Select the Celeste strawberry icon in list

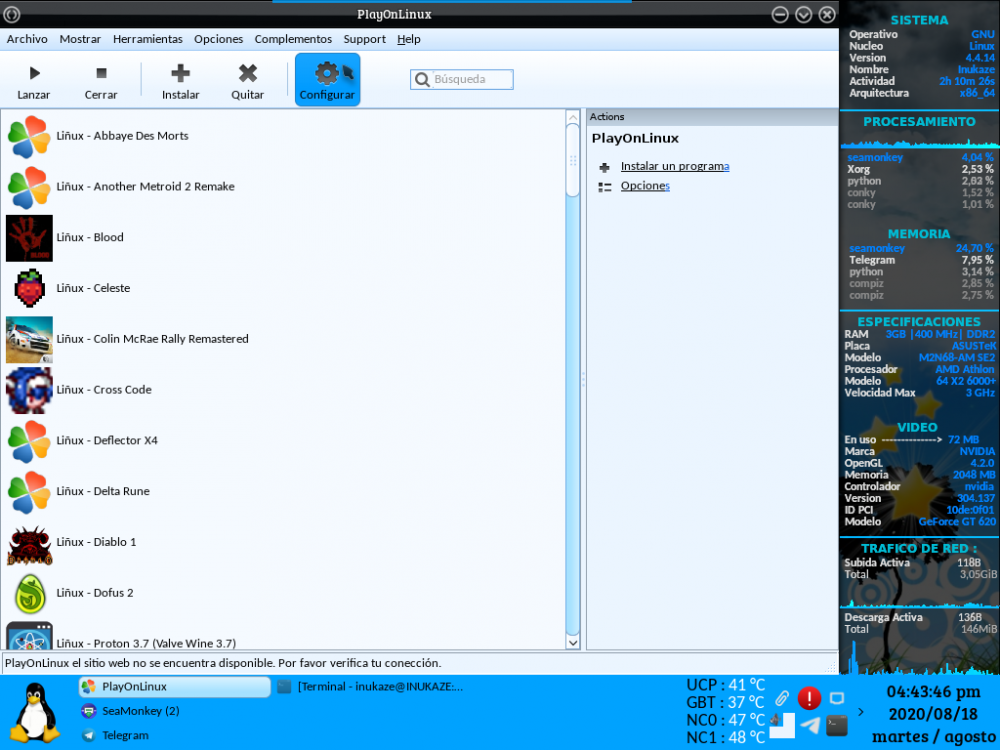click(x=29, y=288)
